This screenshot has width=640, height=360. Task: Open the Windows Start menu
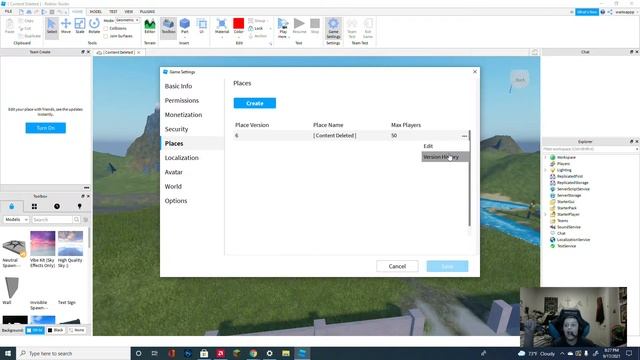8,353
